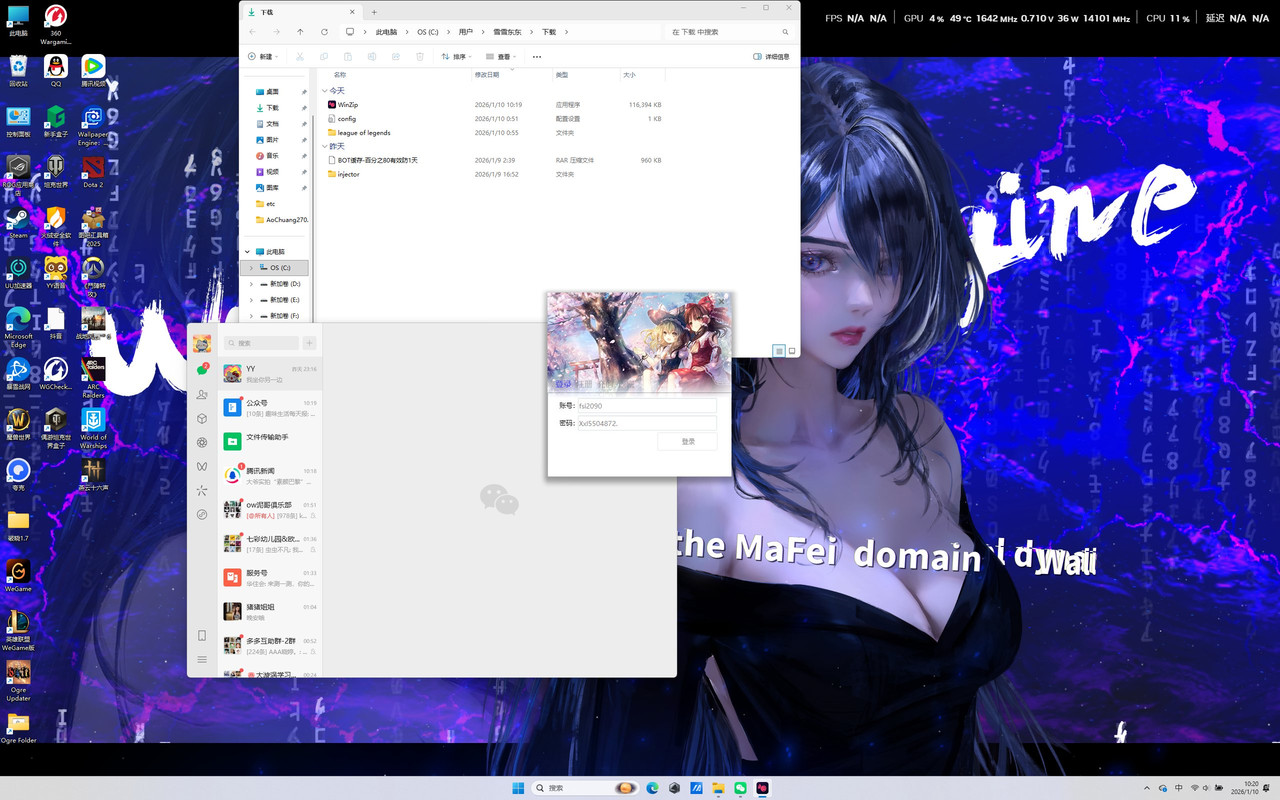Select the injector folder

click(495, 174)
